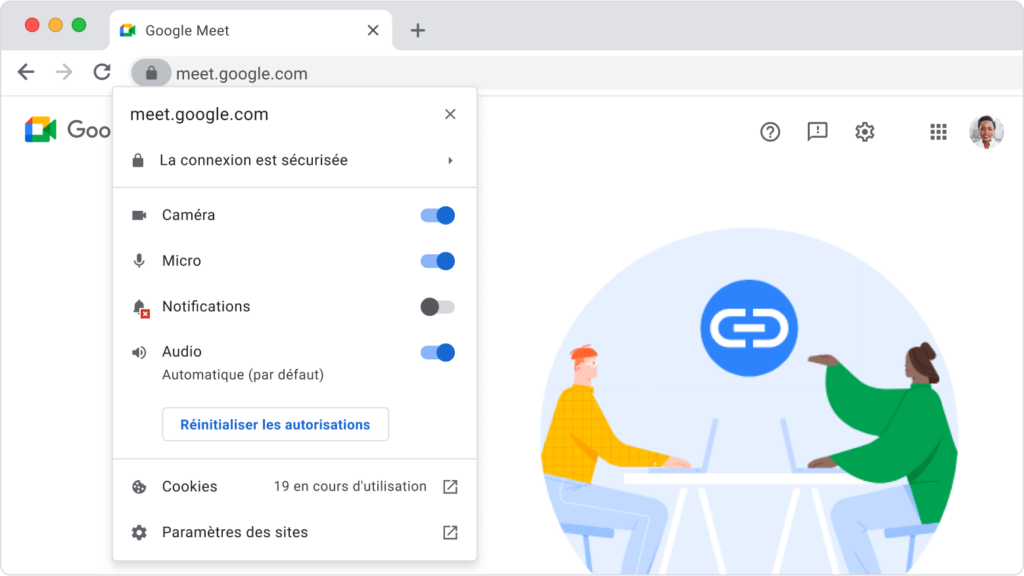Click "Automatique (par défaut)" text
This screenshot has height=576, width=1024.
[x=243, y=375]
